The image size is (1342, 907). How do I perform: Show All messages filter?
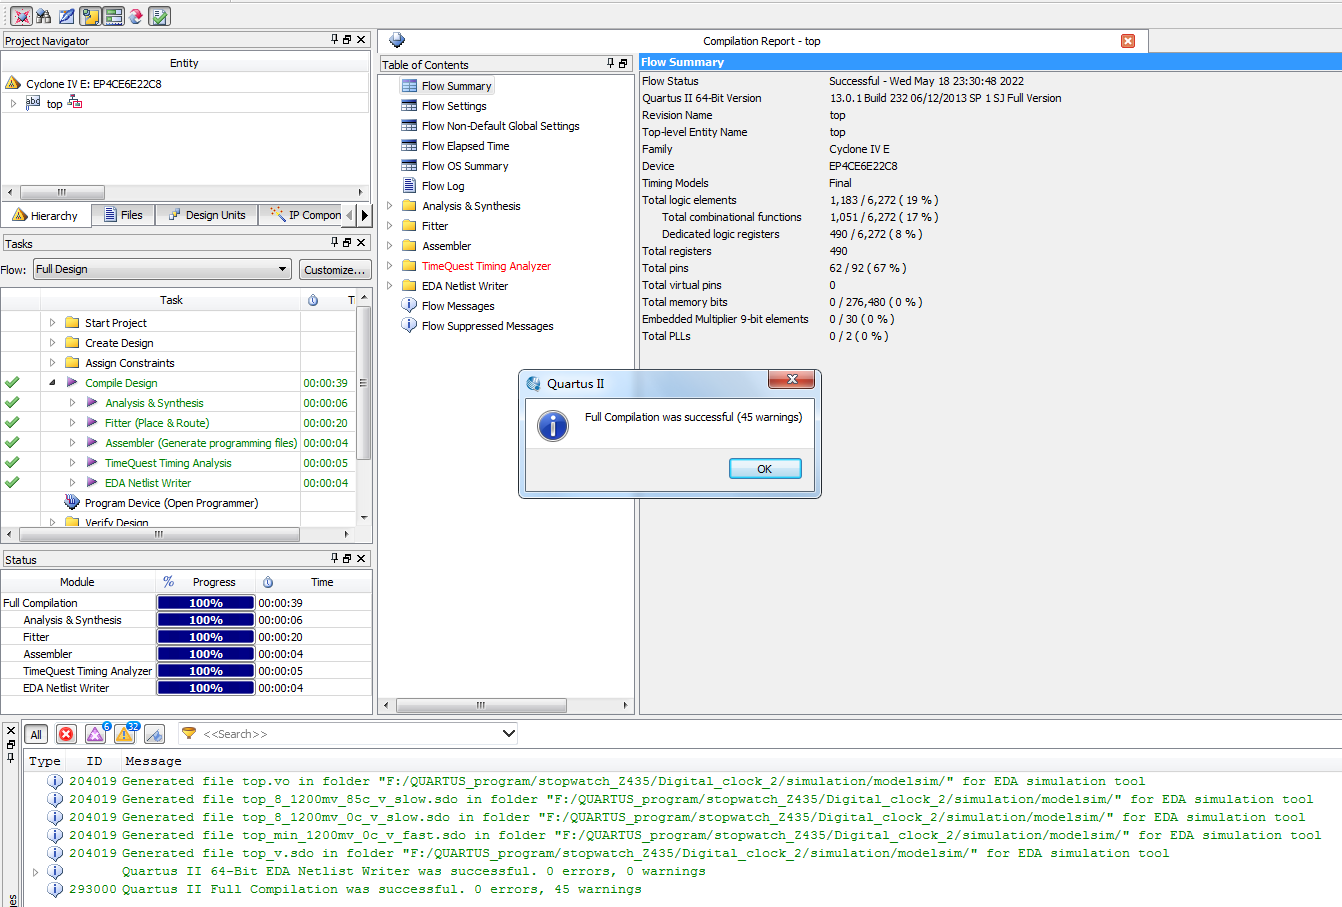tap(36, 734)
